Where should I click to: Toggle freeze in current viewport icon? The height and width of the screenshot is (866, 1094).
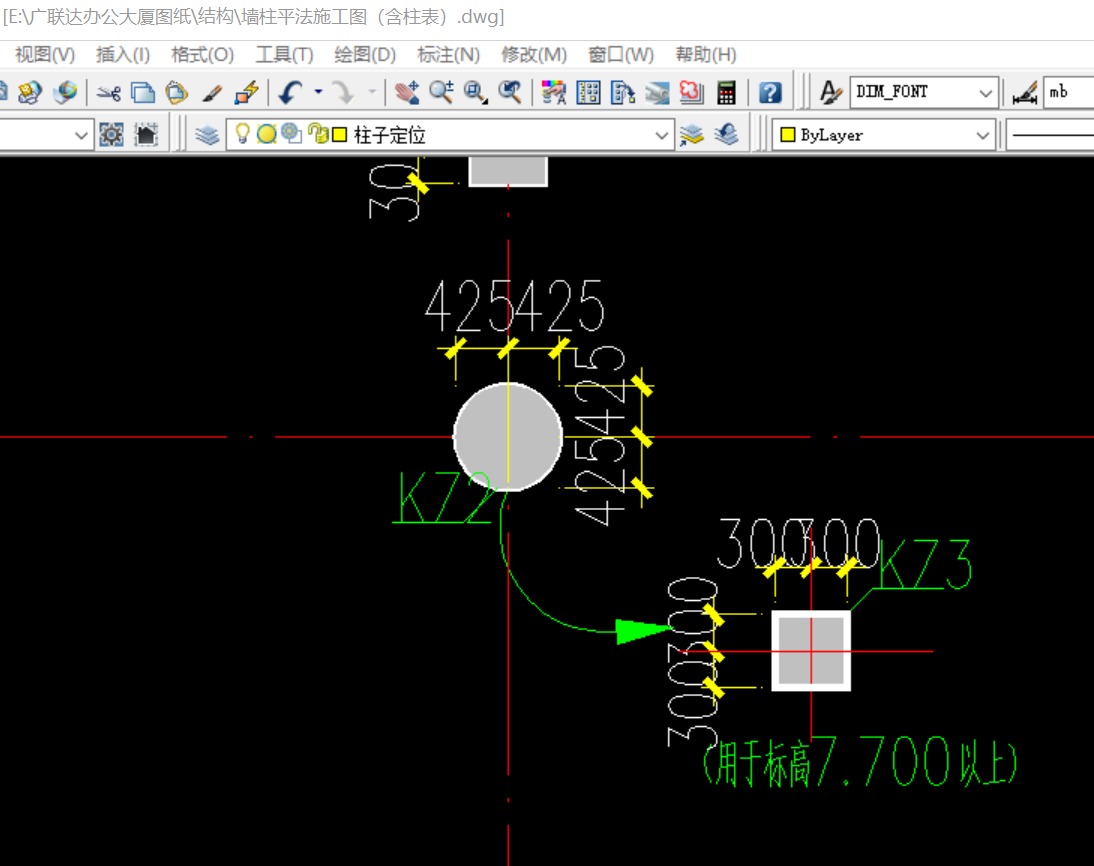point(291,133)
